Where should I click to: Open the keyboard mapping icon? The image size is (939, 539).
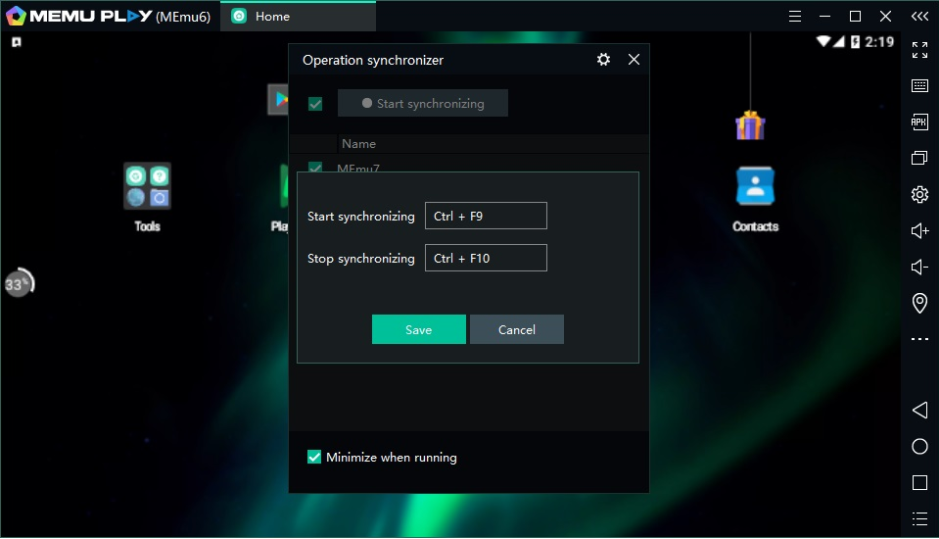tap(920, 86)
